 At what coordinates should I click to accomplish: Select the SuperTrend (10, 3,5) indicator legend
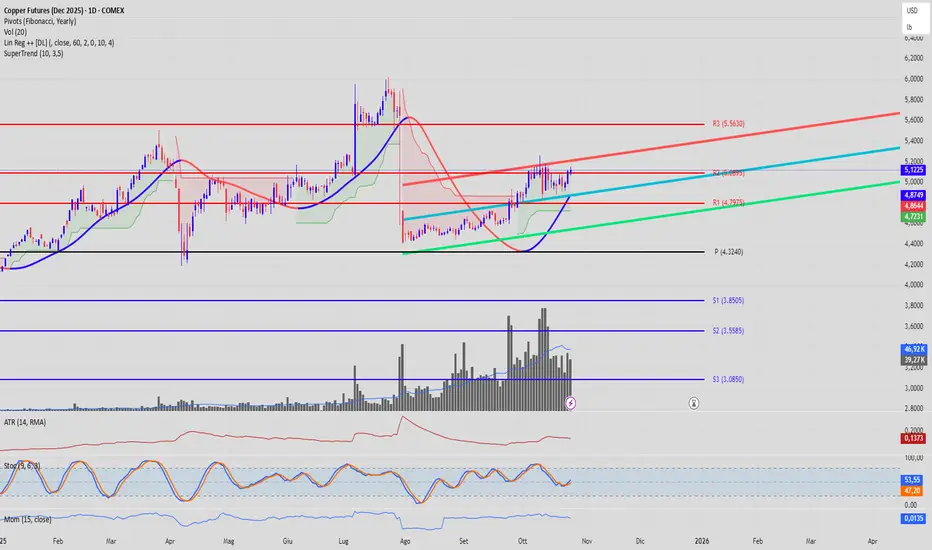33,54
